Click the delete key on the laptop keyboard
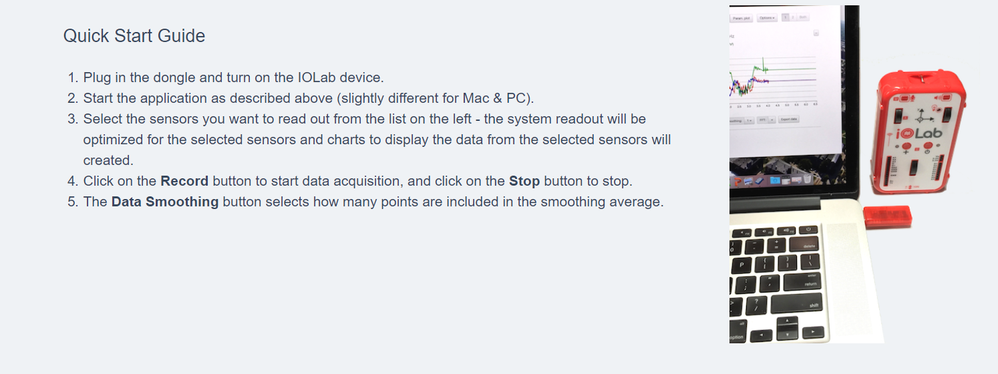The image size is (998, 374). [x=804, y=244]
